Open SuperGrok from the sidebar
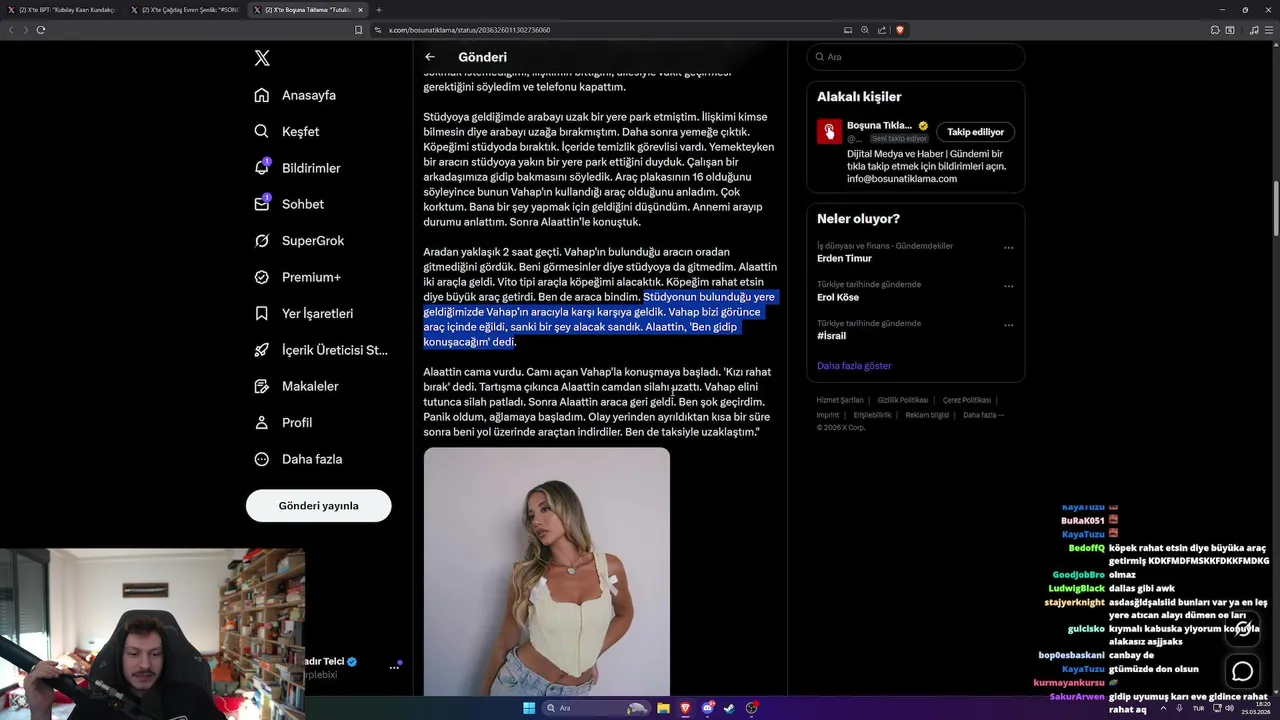 click(x=299, y=241)
